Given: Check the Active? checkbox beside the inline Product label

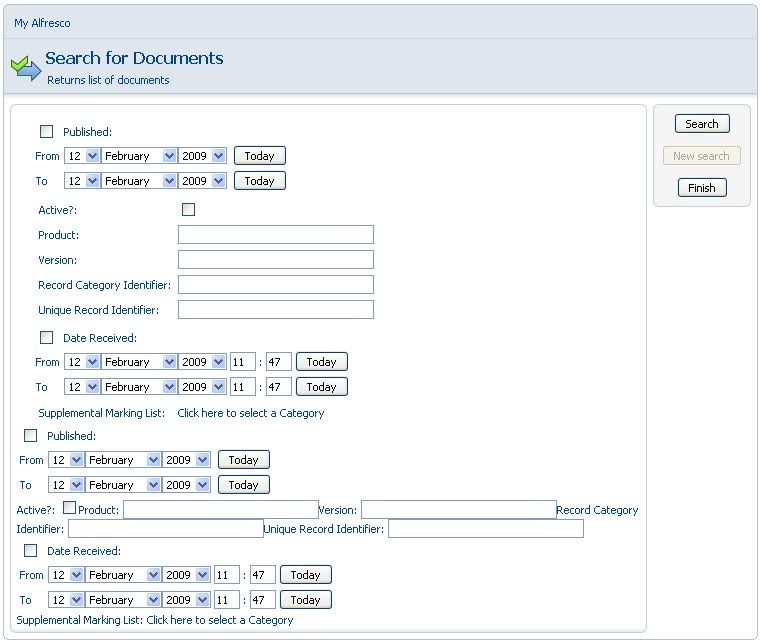Looking at the screenshot, I should coord(69,508).
